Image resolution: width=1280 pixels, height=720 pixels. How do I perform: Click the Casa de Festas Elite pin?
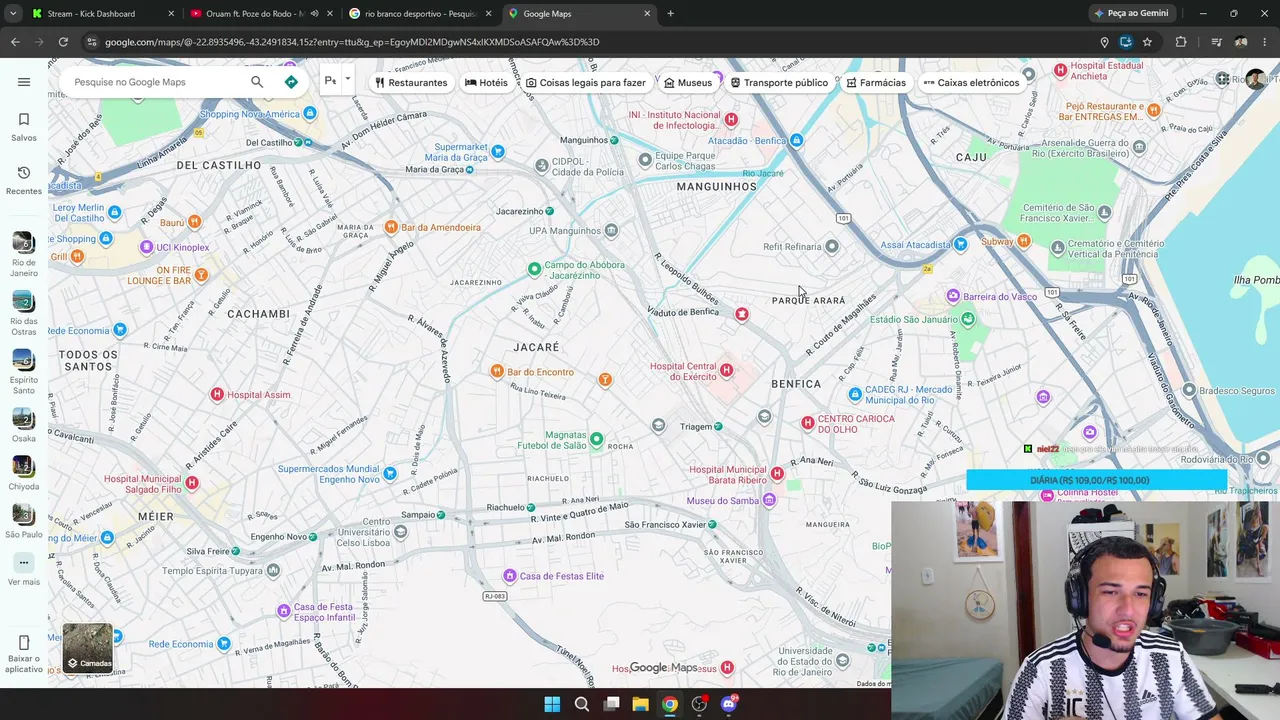510,576
